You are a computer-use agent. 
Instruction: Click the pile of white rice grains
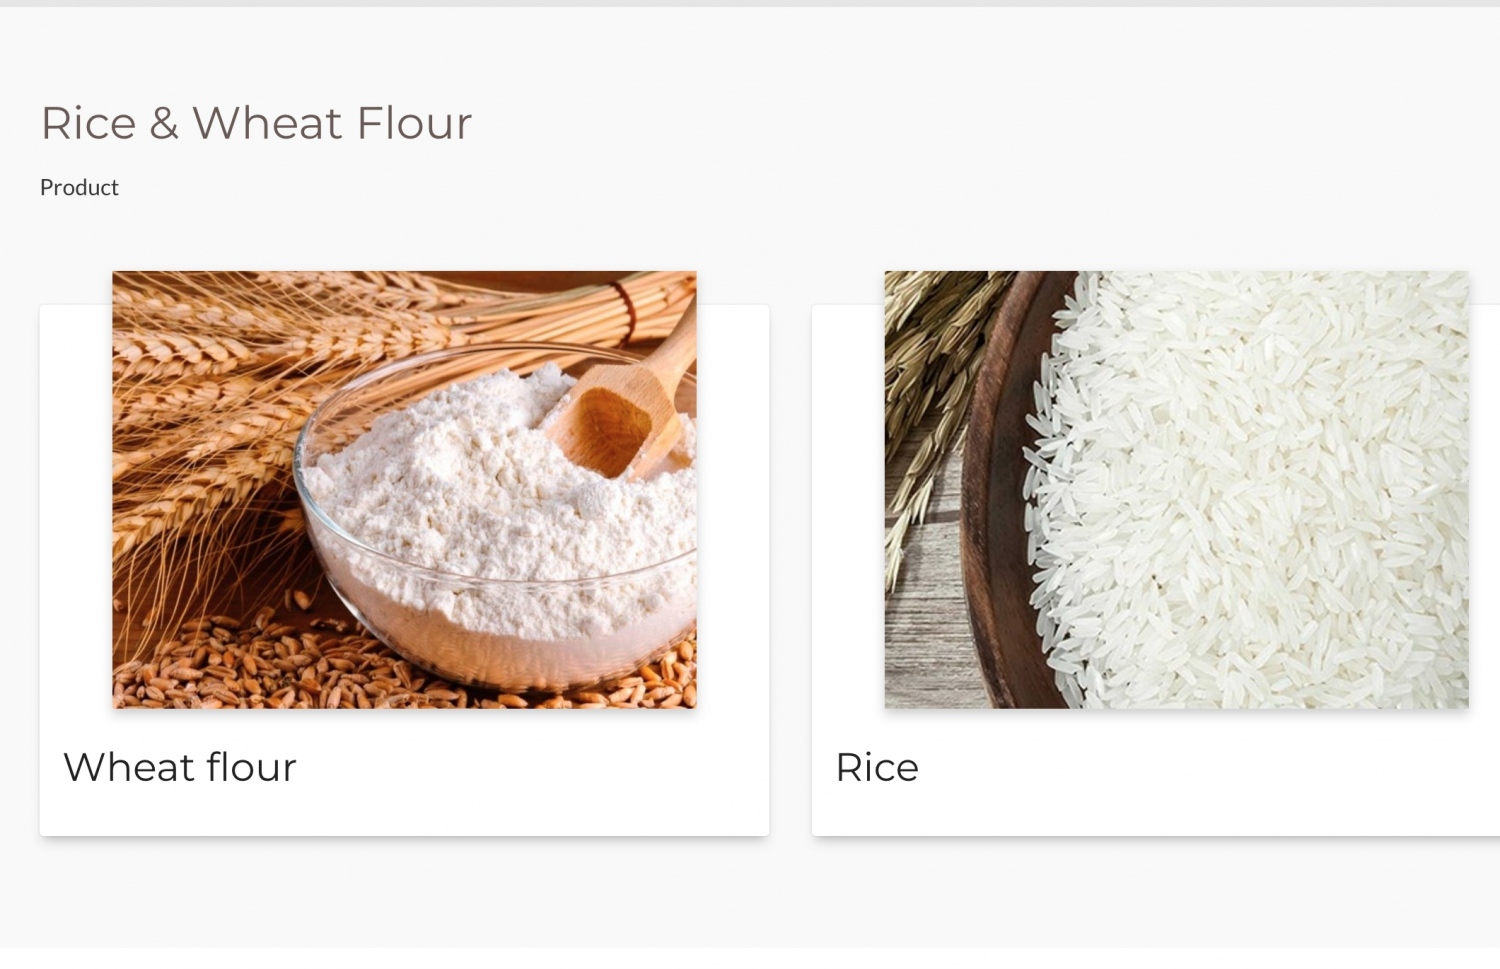[1250, 490]
